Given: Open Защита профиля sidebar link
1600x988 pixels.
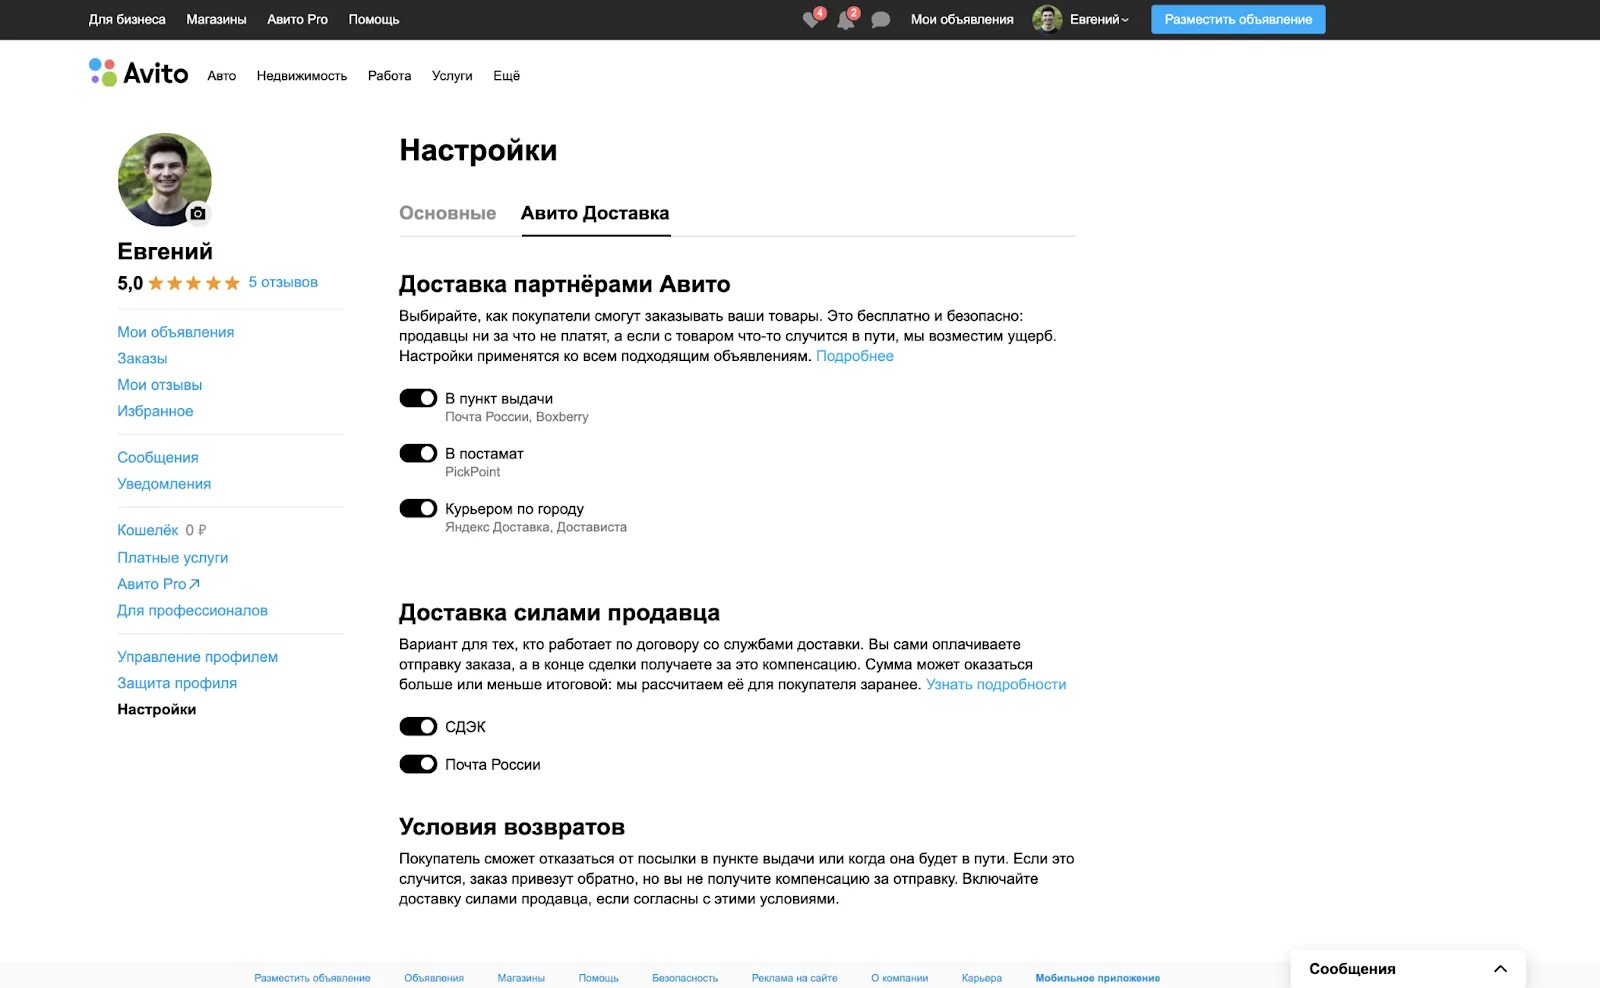Looking at the screenshot, I should click(x=177, y=683).
